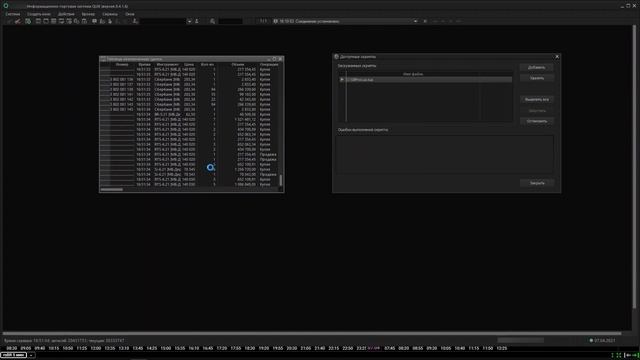Click the Время column header in trades table

(144, 64)
